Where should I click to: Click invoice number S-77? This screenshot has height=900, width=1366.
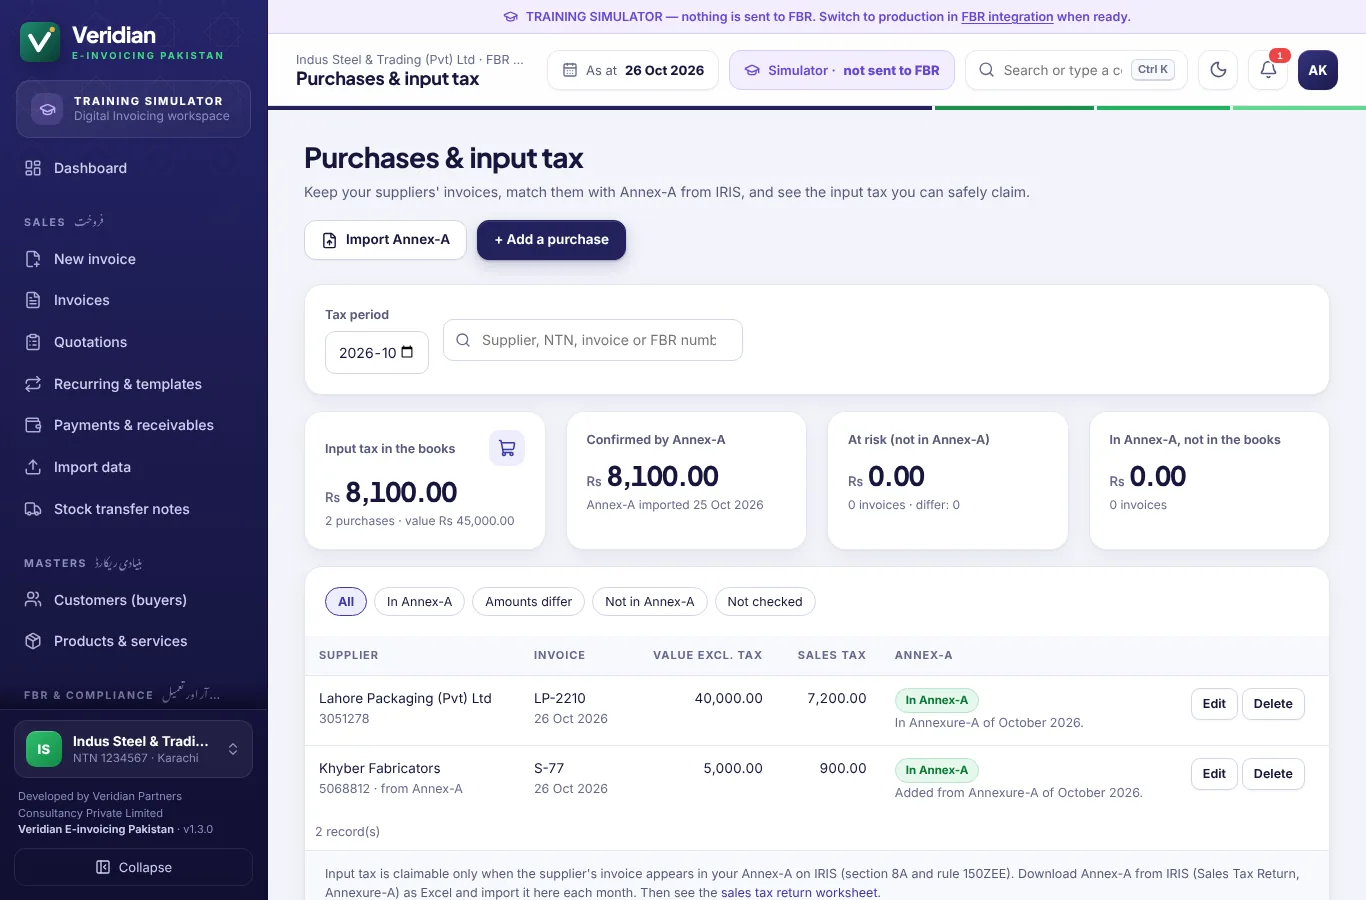tap(549, 768)
